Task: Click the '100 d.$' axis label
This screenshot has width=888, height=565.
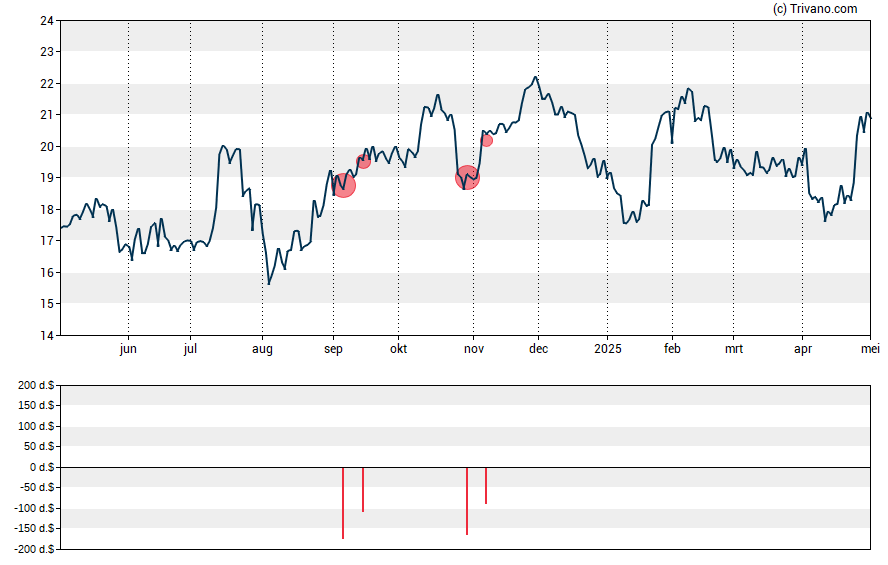Action: pos(36,426)
